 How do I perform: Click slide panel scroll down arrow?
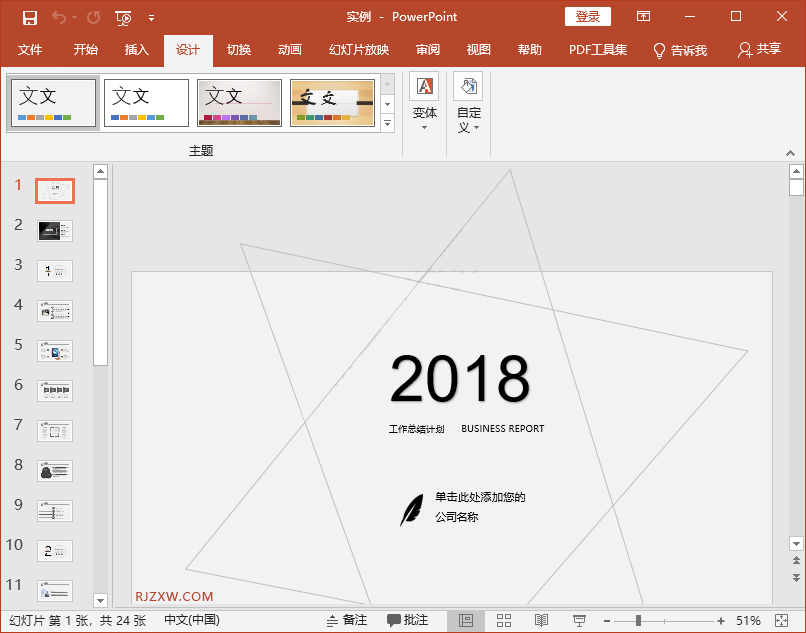point(100,600)
